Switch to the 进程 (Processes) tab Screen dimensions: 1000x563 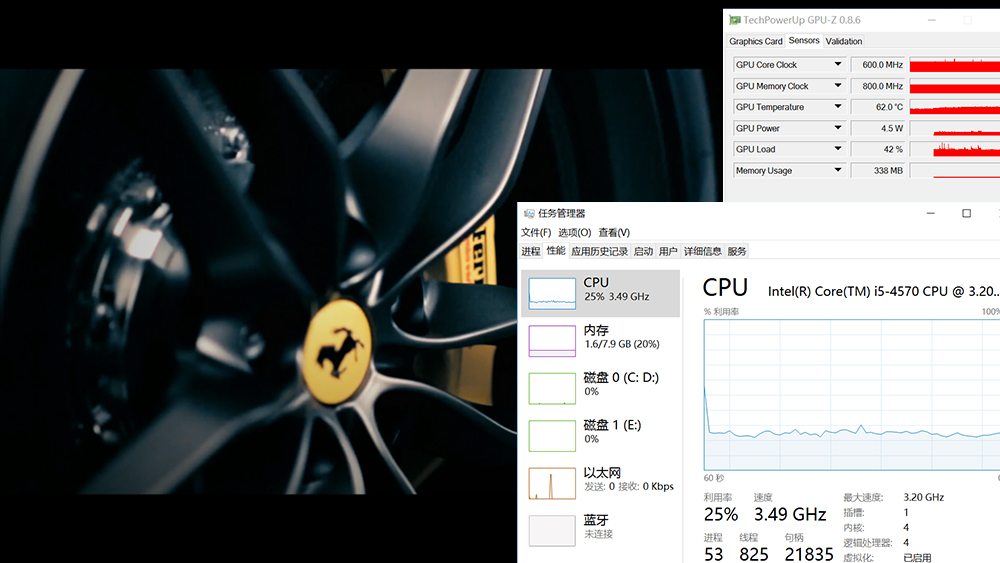click(531, 251)
